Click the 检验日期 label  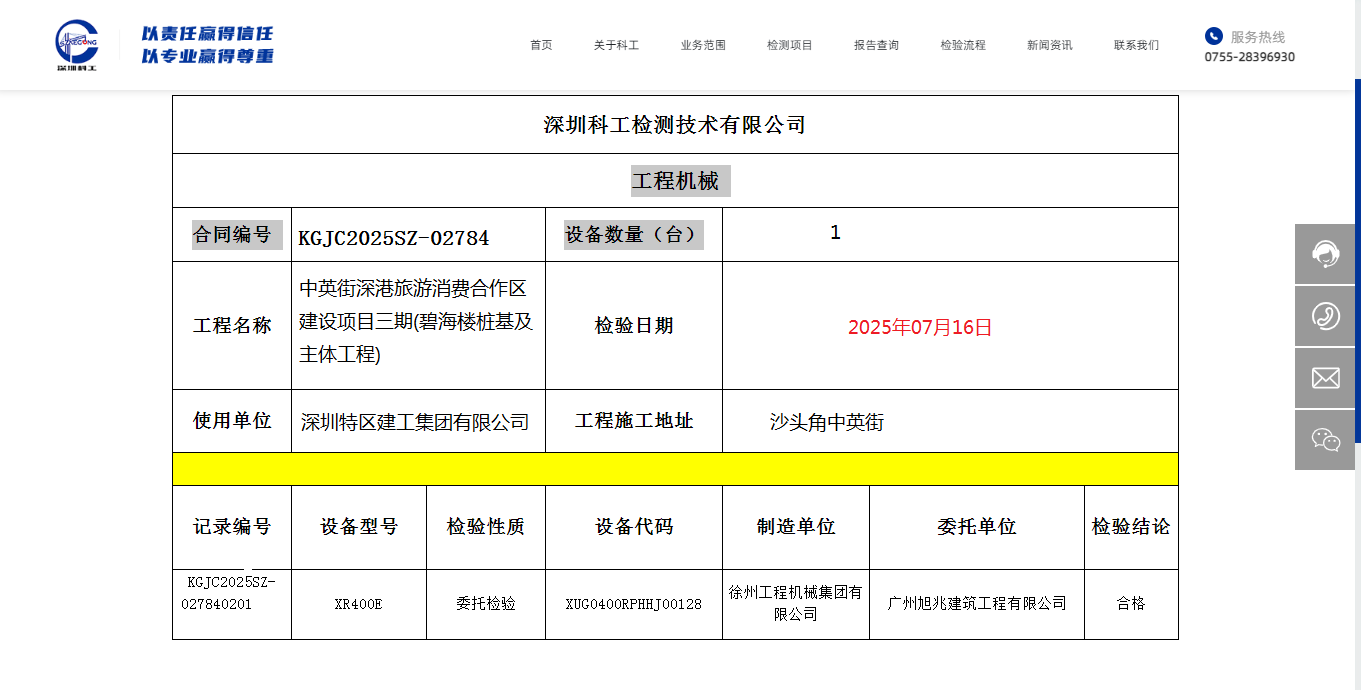point(634,326)
